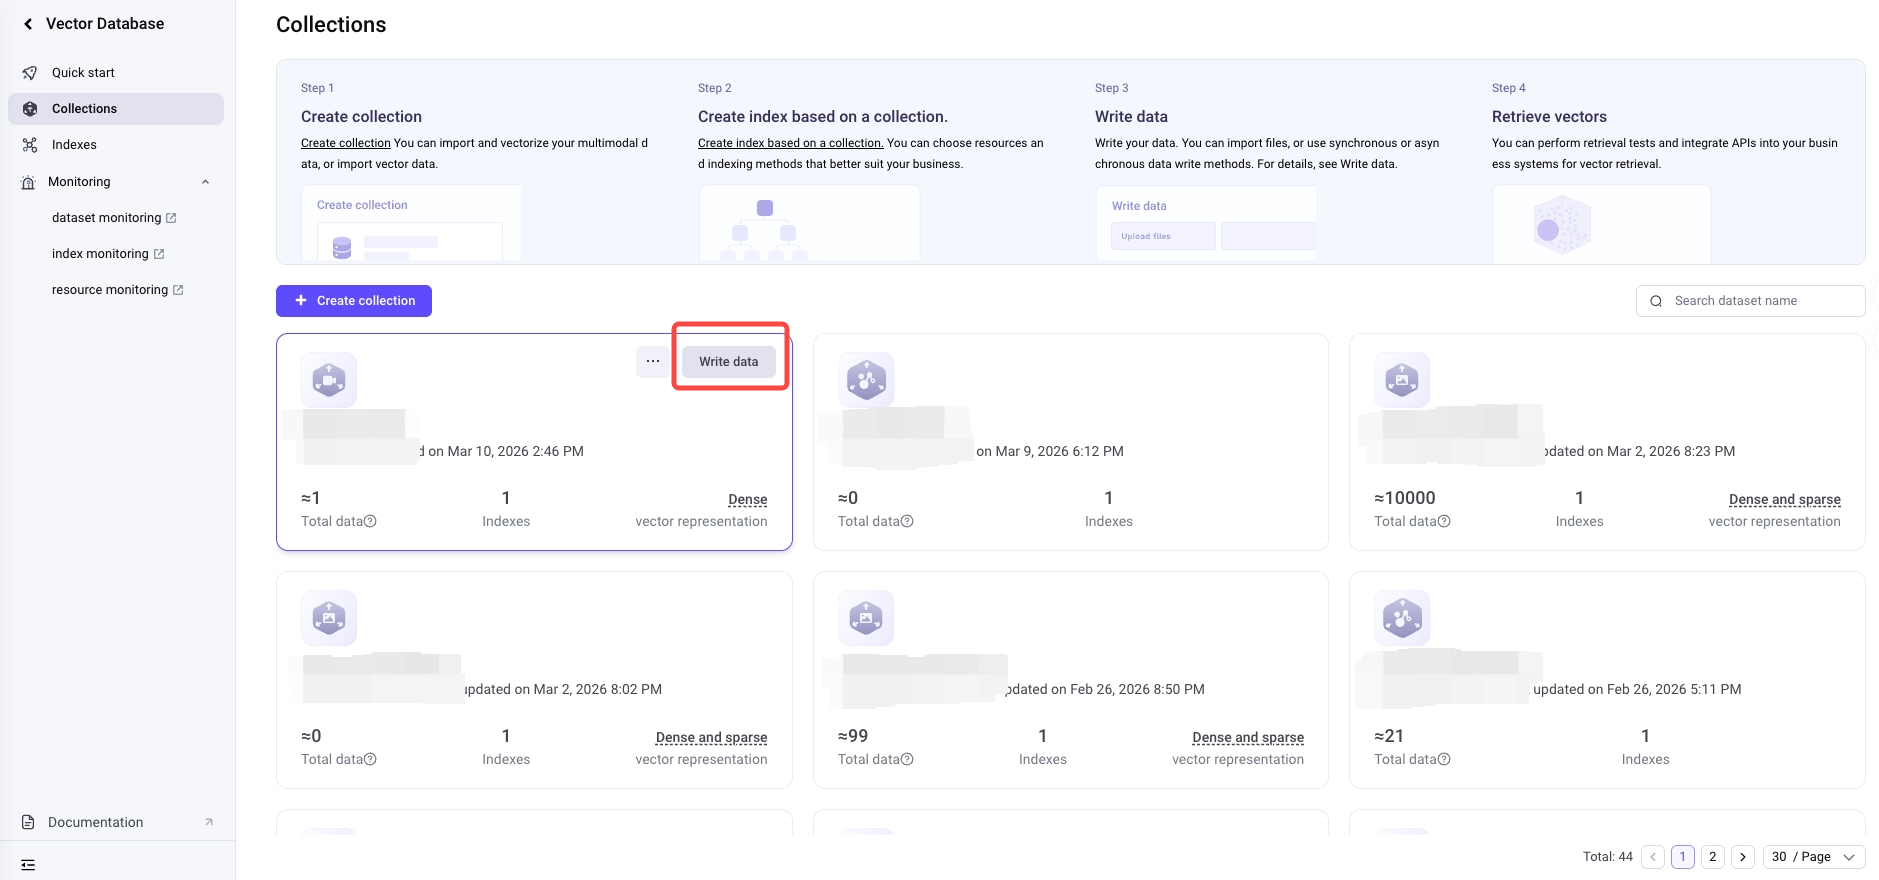Click the collection icon on the ≈99 card
The image size is (1879, 880).
[866, 618]
